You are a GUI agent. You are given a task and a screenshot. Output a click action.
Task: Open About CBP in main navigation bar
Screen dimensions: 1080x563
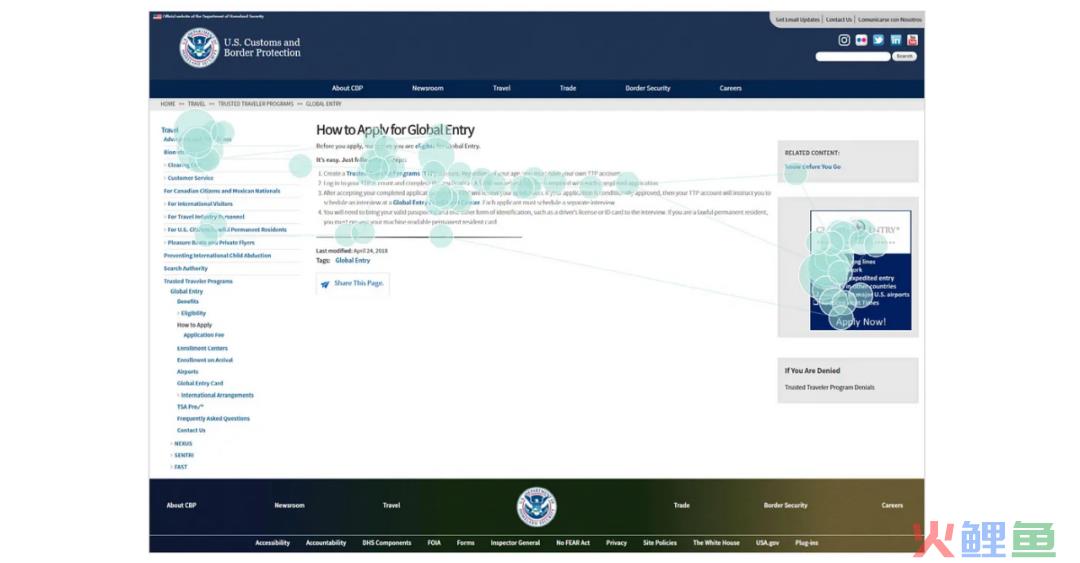tap(347, 88)
